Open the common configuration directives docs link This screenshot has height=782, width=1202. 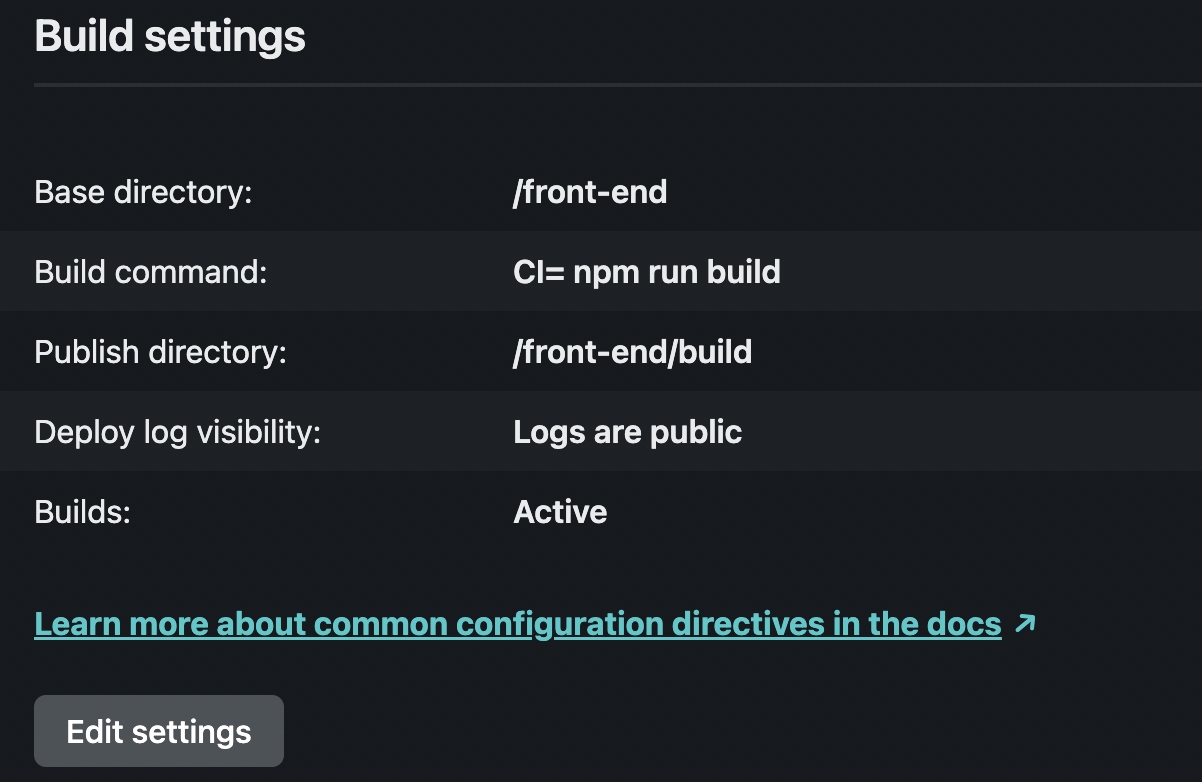(517, 624)
